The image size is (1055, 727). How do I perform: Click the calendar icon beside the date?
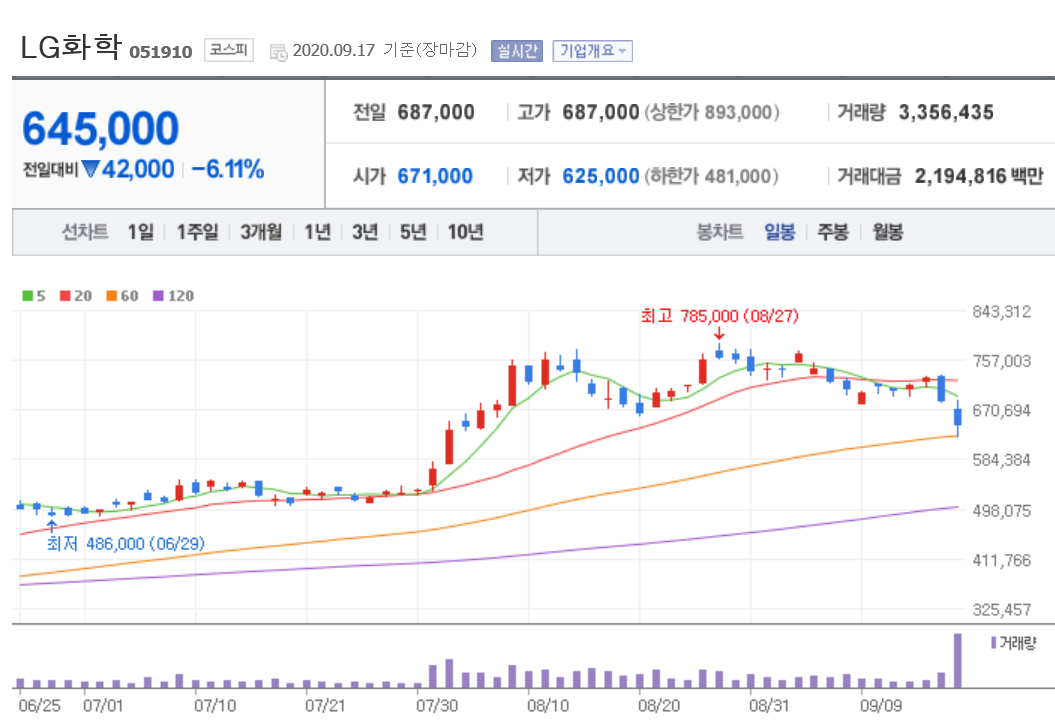pos(279,52)
